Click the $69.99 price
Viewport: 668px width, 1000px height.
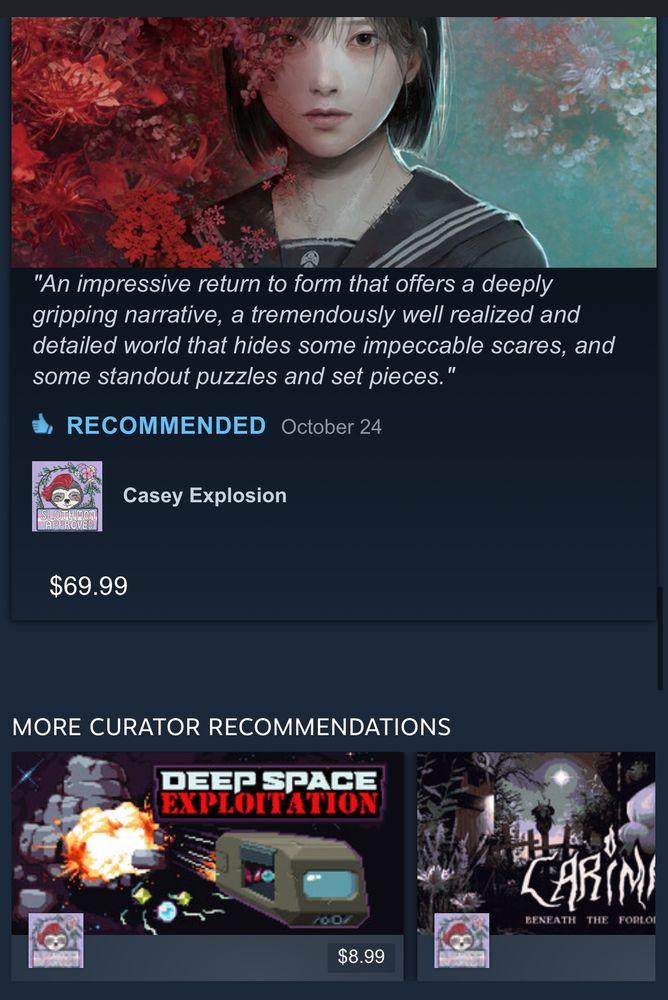[89, 586]
